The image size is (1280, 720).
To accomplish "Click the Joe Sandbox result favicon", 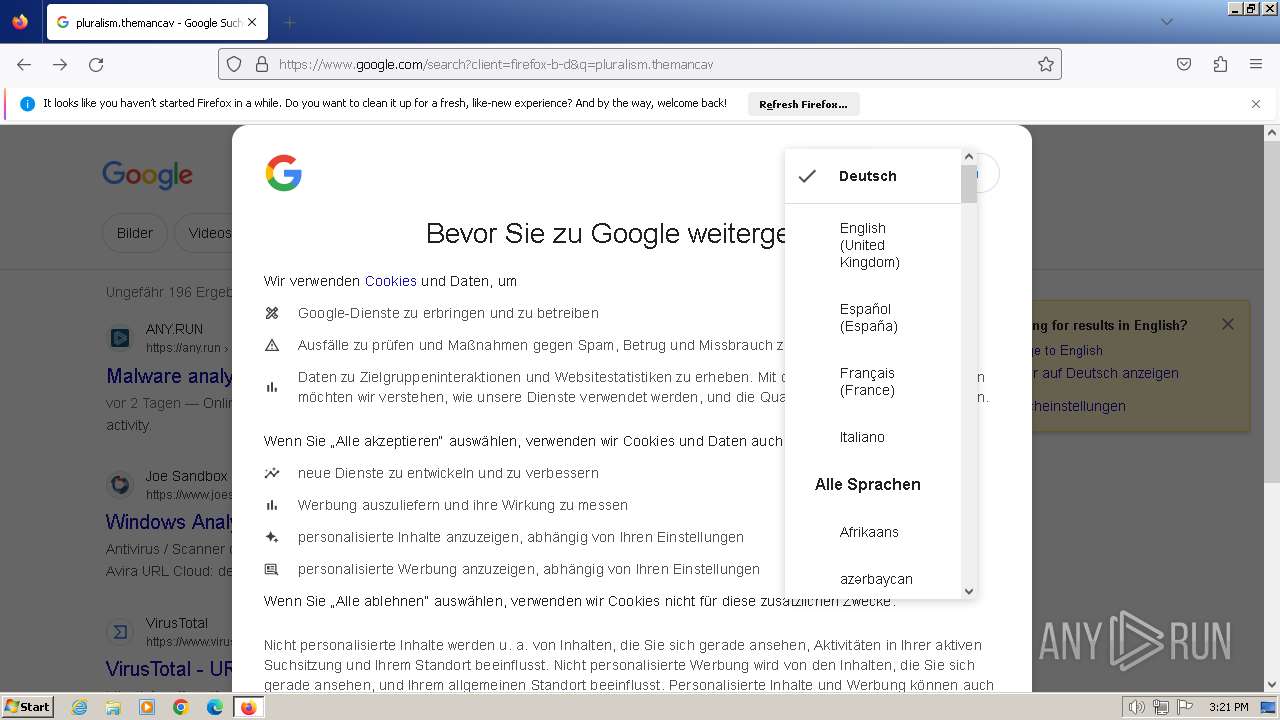I will click(x=120, y=485).
